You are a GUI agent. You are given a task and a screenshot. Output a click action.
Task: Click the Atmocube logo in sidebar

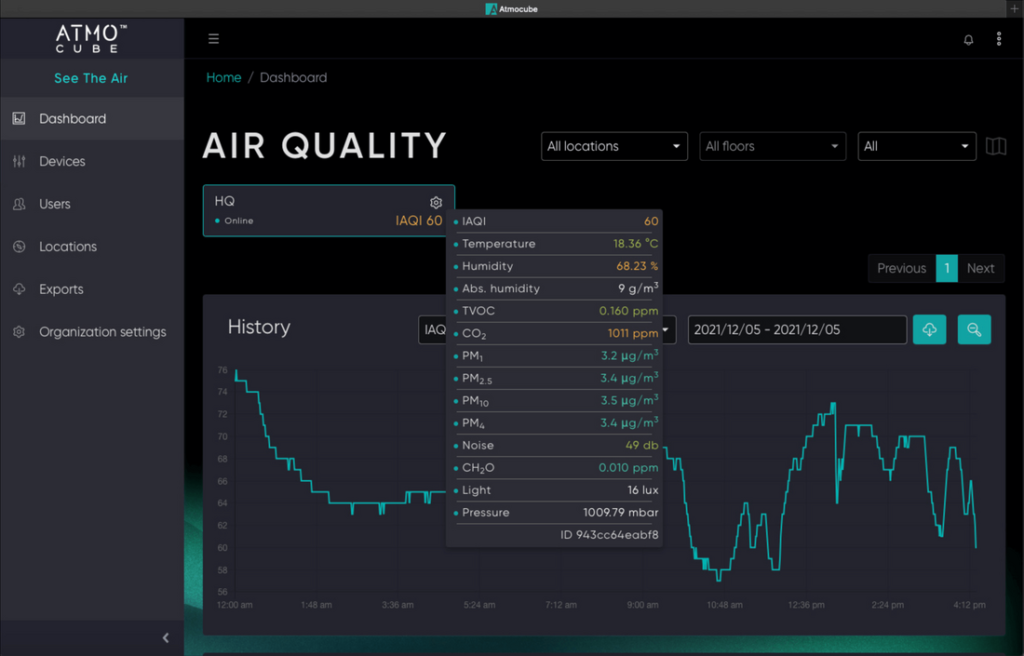91,39
